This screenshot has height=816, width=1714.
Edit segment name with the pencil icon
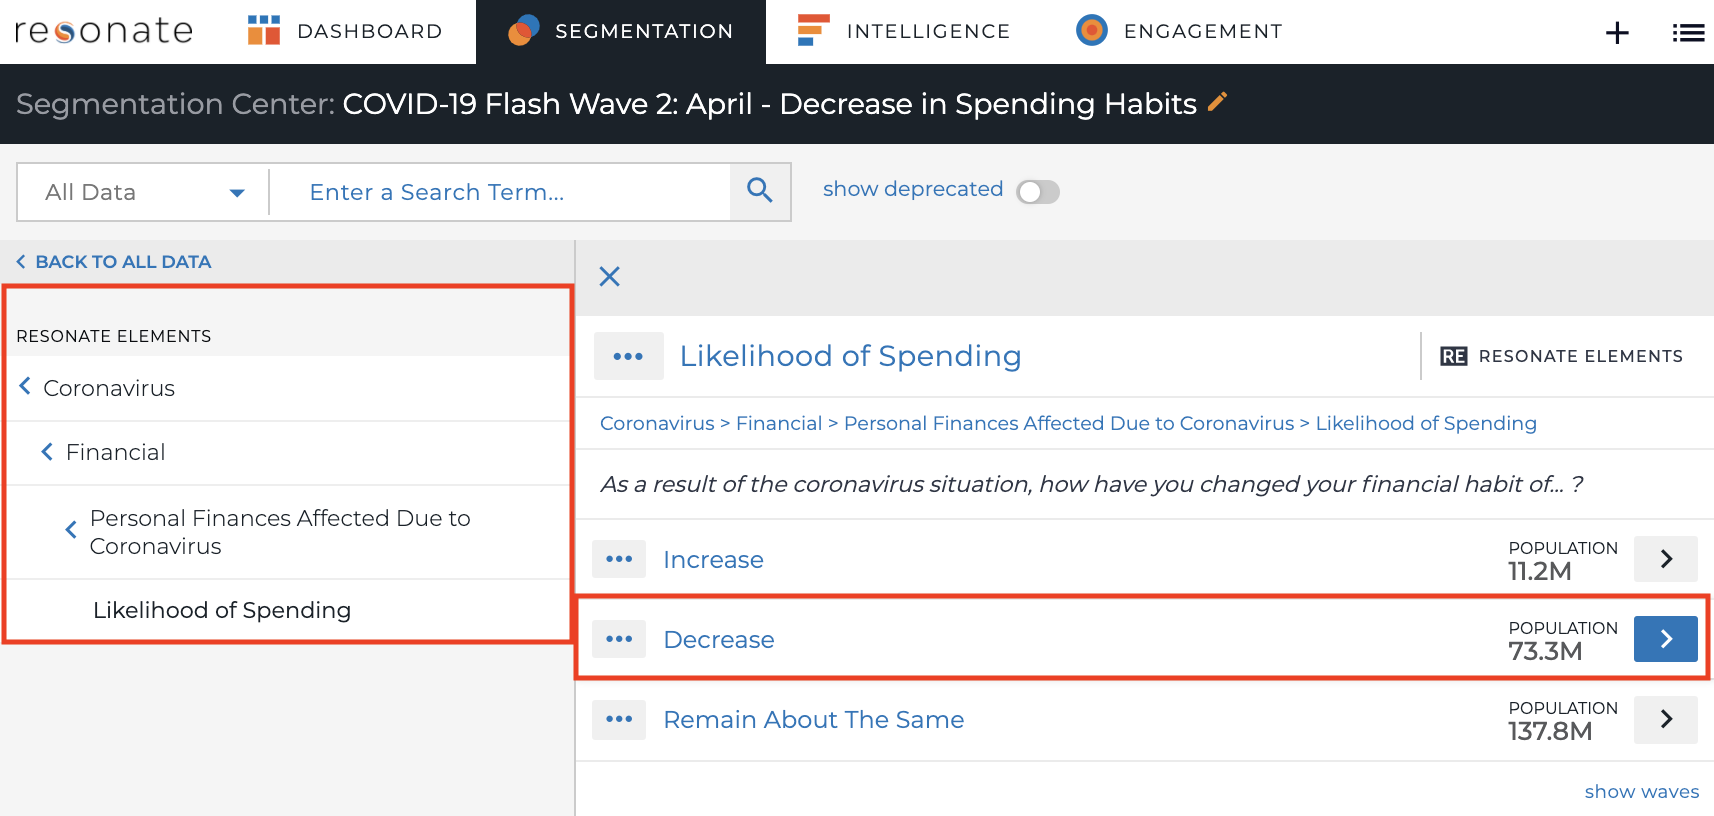[x=1217, y=101]
